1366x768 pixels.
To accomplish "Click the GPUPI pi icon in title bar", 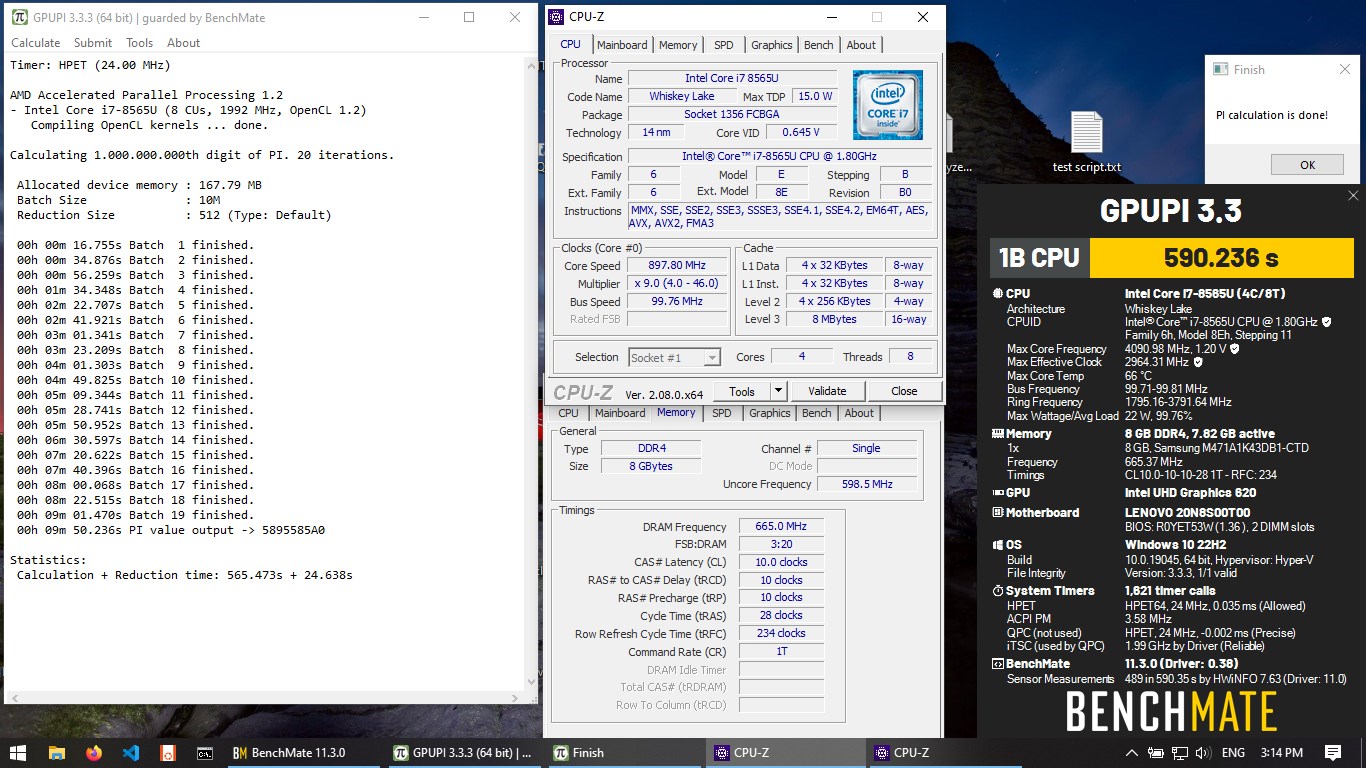I will [19, 17].
